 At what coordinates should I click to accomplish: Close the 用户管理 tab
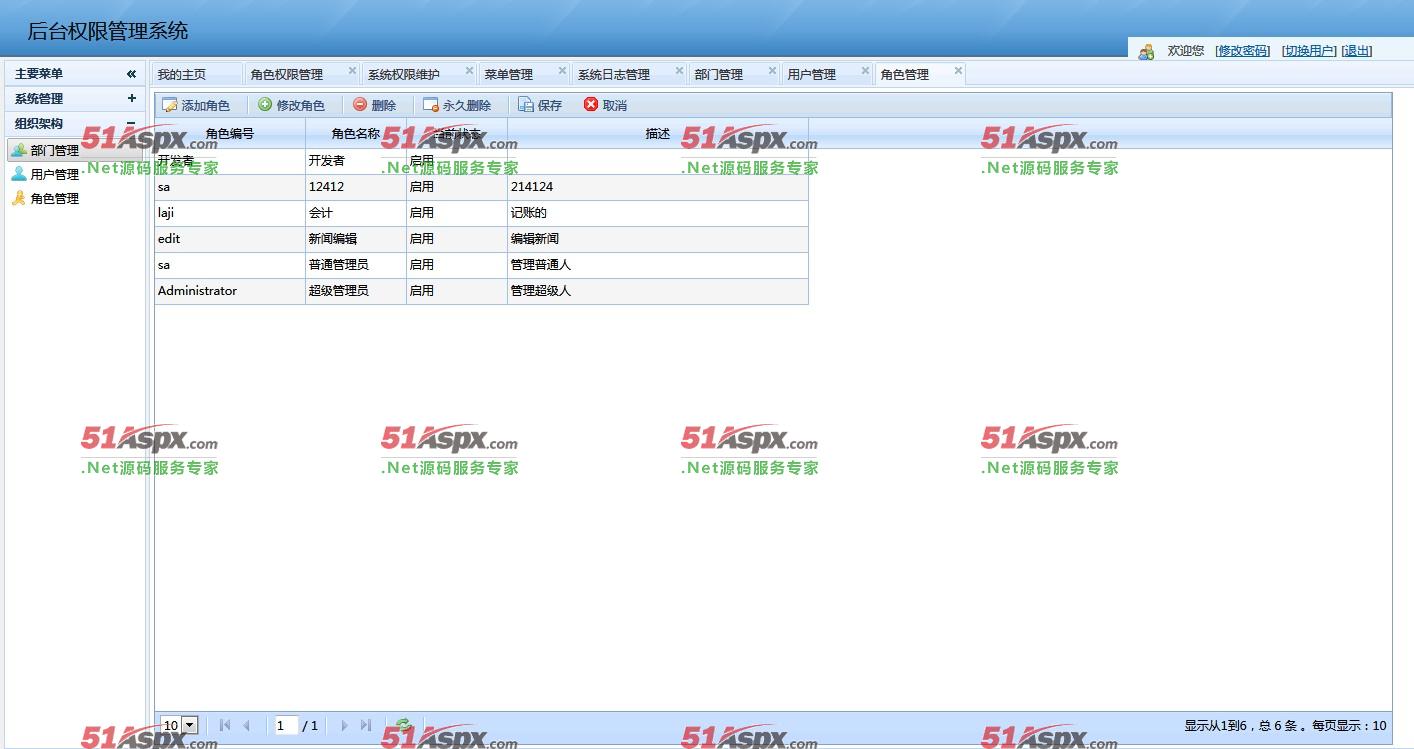[865, 71]
